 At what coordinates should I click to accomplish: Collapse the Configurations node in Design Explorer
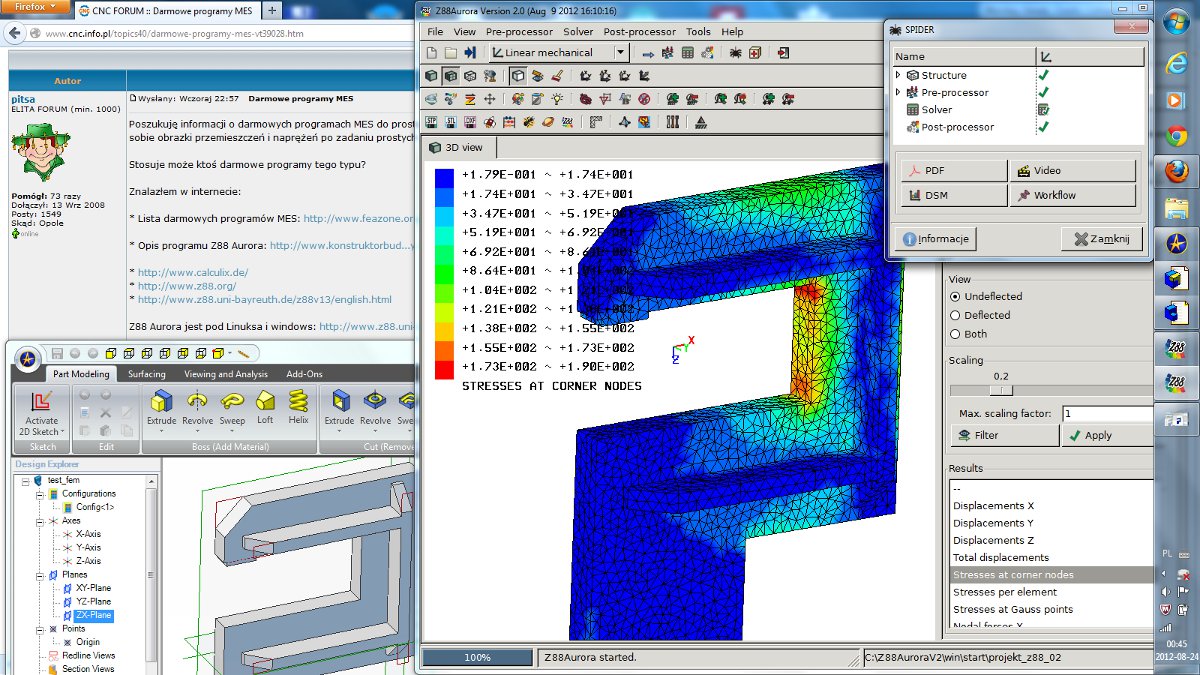(x=41, y=494)
